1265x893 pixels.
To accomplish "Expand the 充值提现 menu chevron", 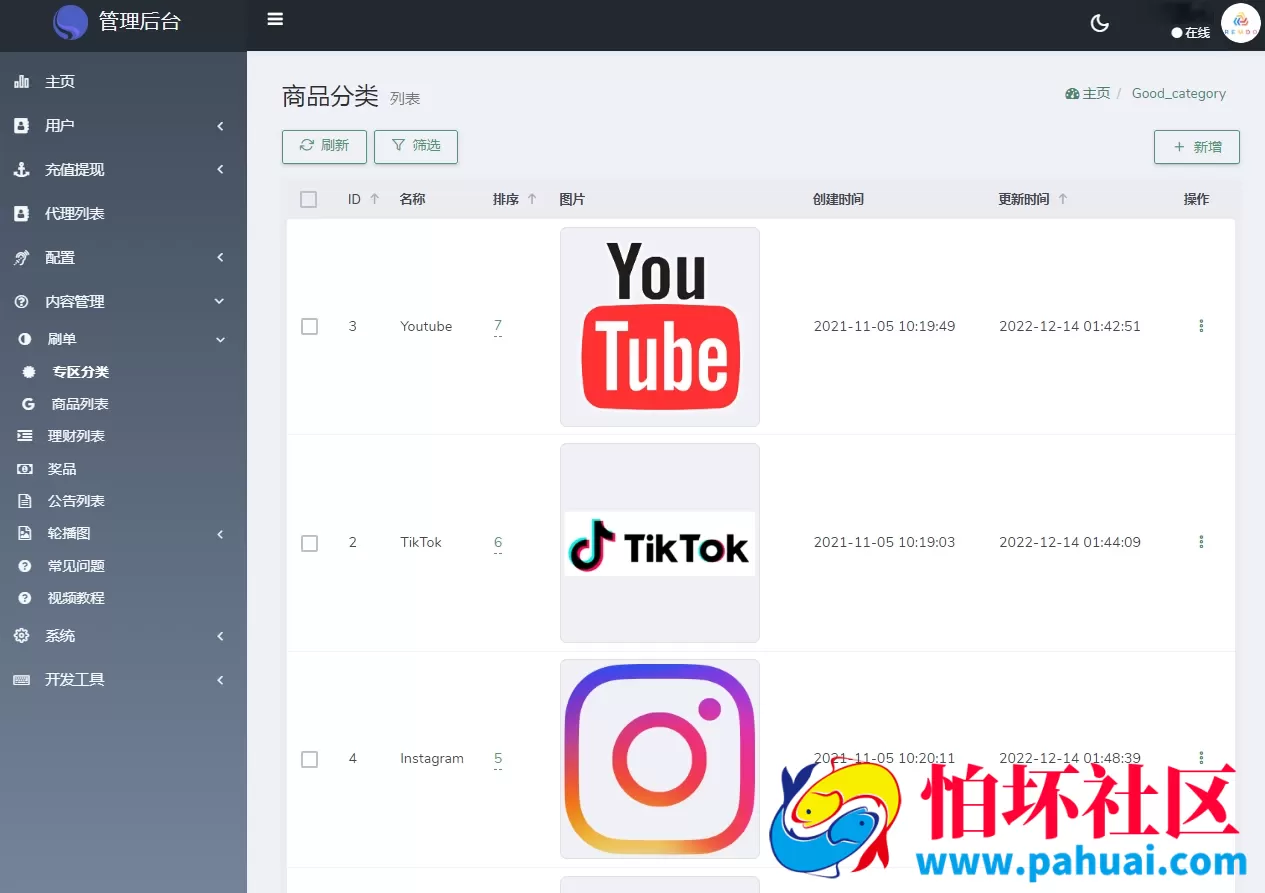I will pos(220,170).
